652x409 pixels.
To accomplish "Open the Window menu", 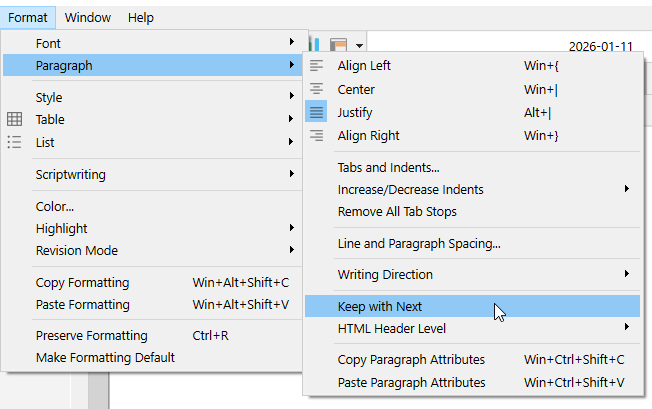I will [88, 17].
